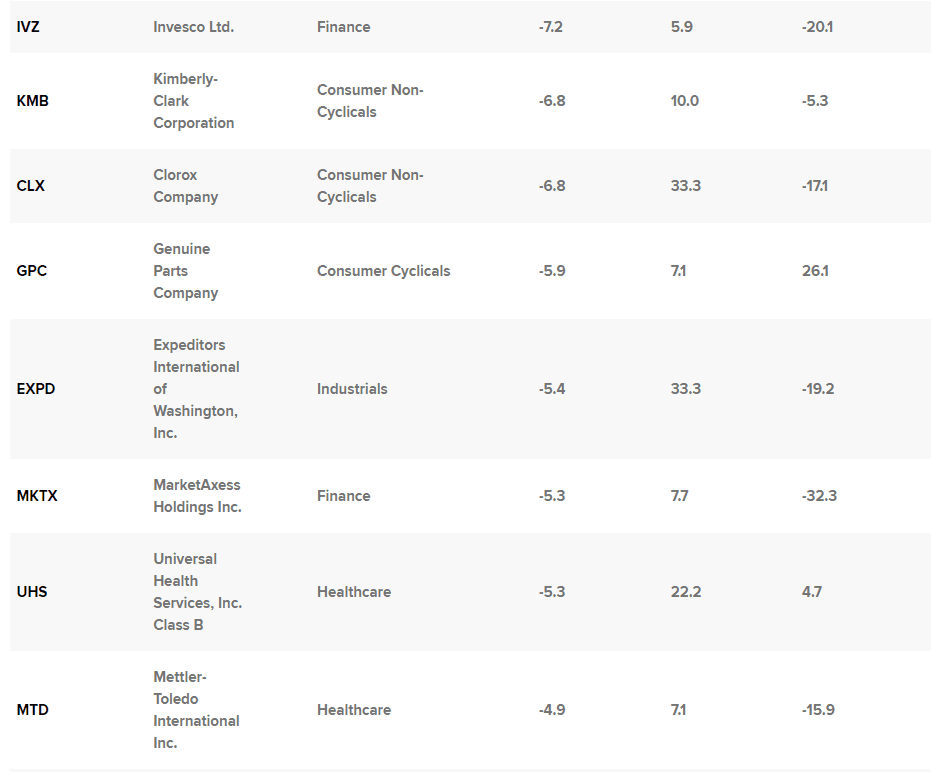Image resolution: width=931 pixels, height=772 pixels.
Task: Click the -32.3 value in MKTX row
Action: click(819, 496)
